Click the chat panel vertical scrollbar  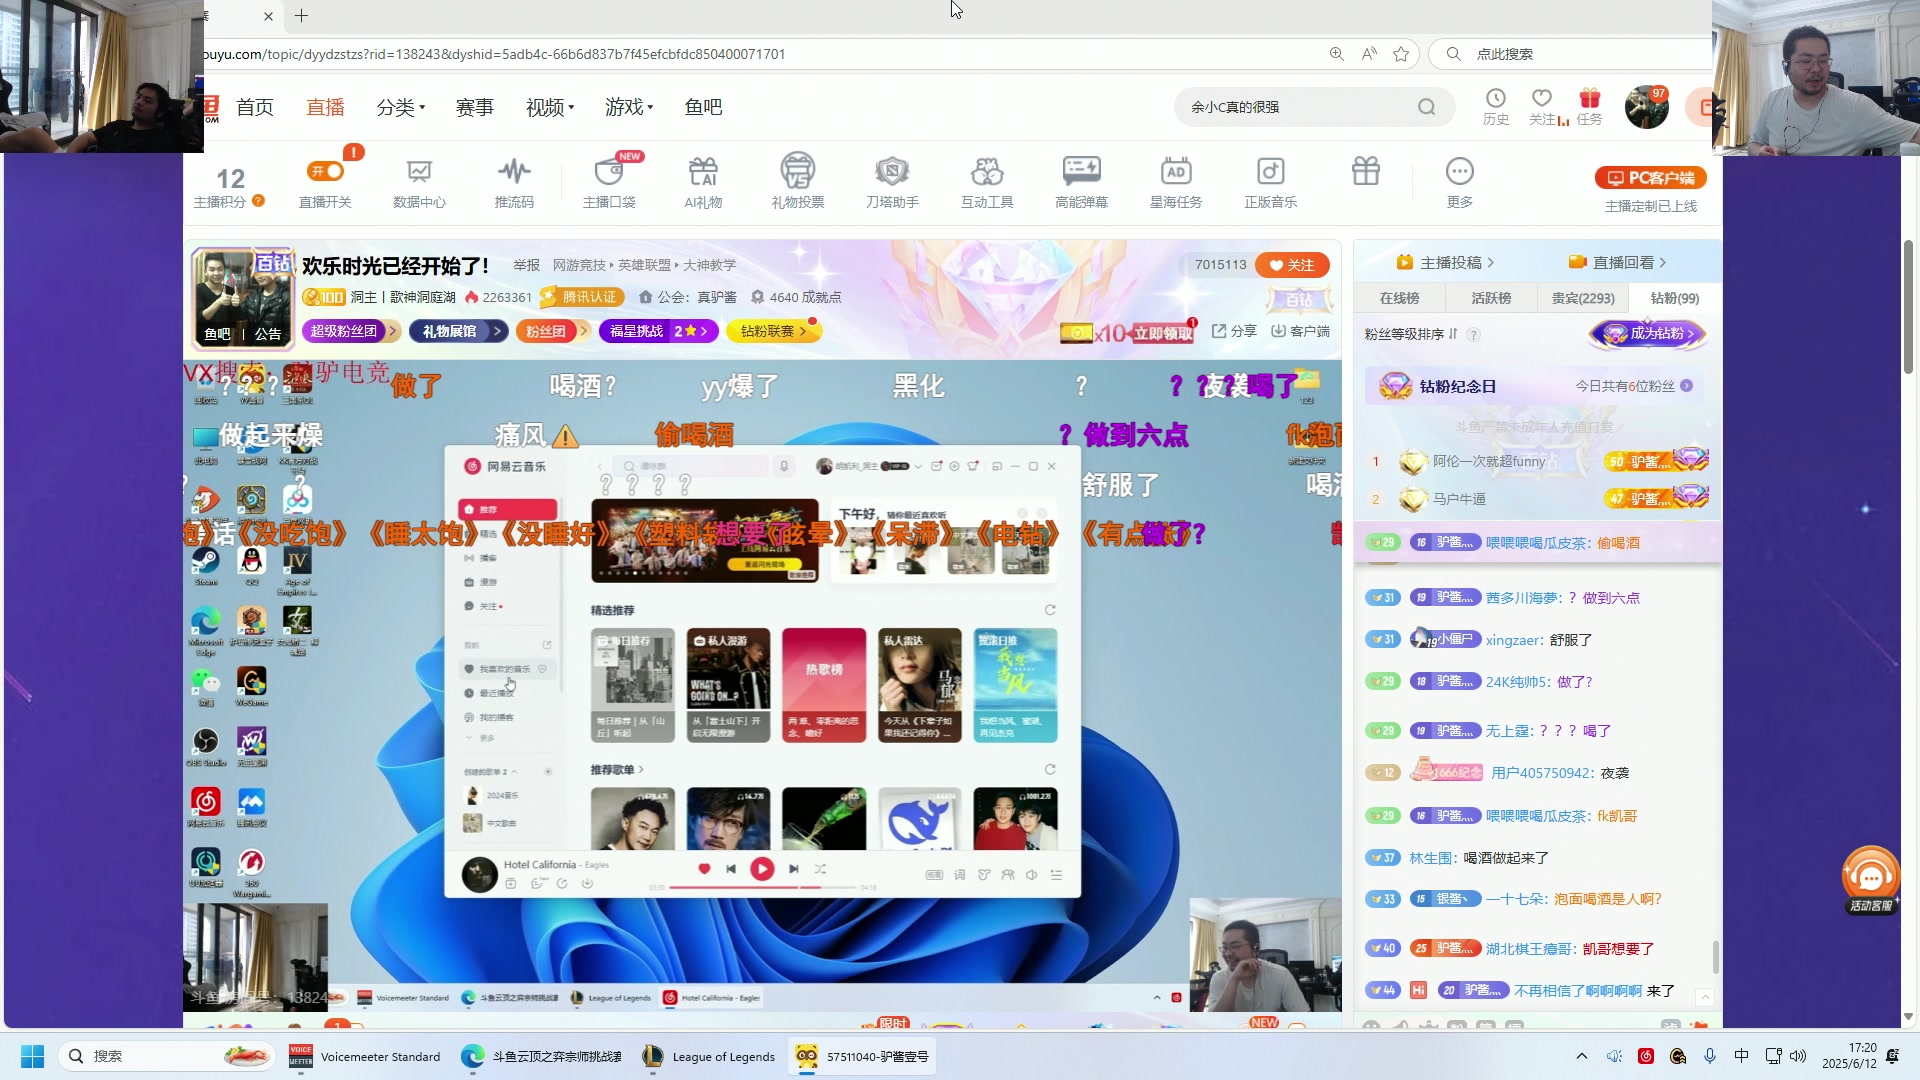coord(1716,956)
